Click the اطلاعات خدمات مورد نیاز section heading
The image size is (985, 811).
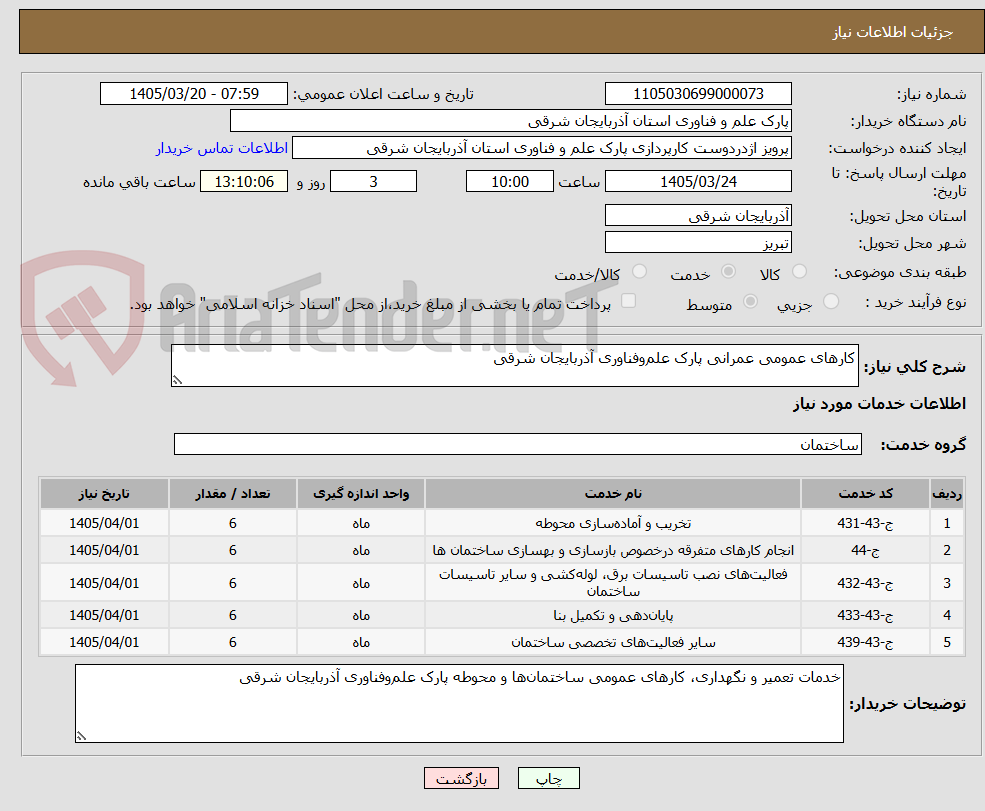879,404
